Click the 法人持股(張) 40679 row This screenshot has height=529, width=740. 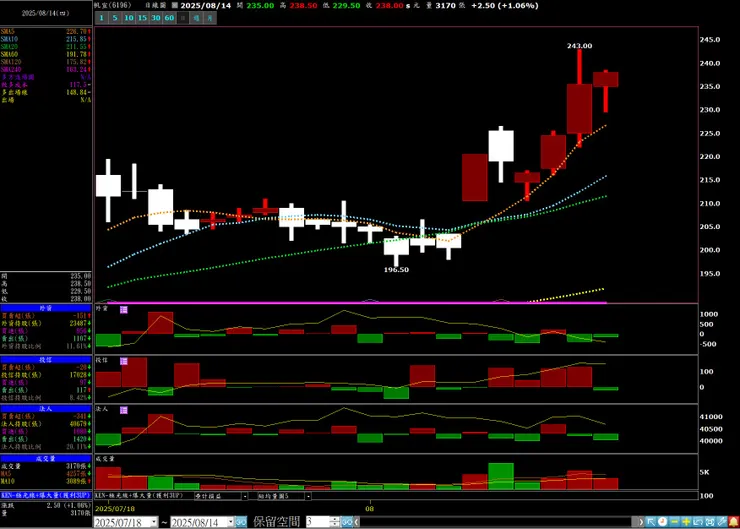tap(46, 424)
